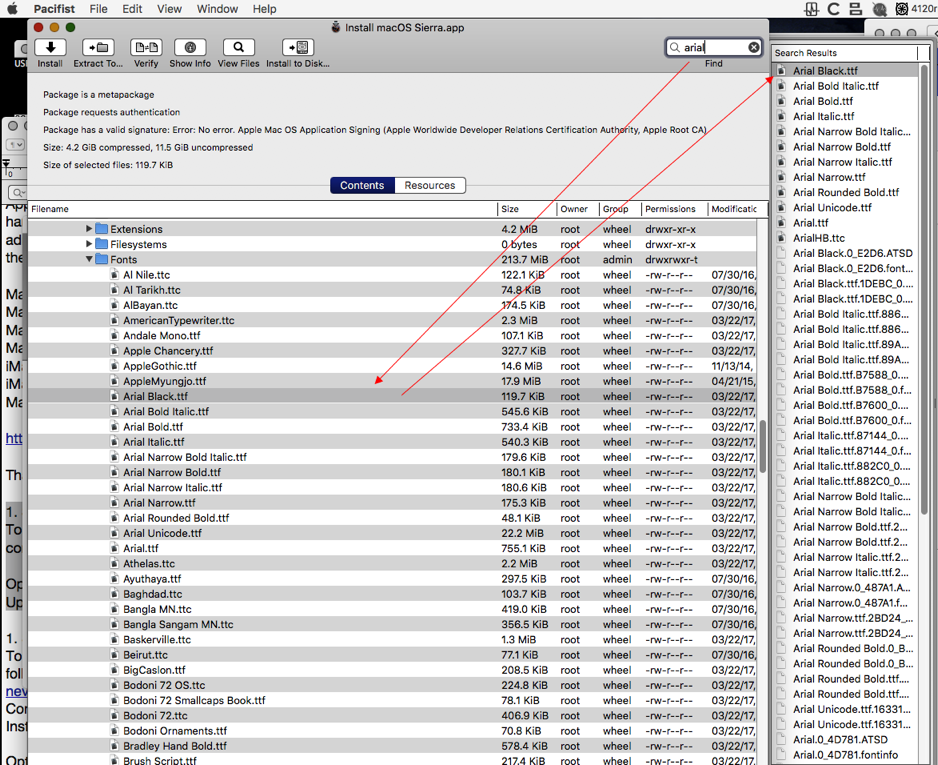Screen dimensions: 938x765
Task: Select AmericanTypewriter.ttc file icon
Action: pyautogui.click(x=114, y=320)
